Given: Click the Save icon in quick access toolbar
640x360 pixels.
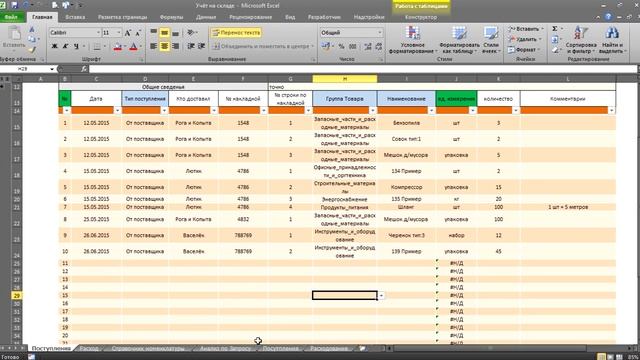Looking at the screenshot, I should pyautogui.click(x=15, y=5).
